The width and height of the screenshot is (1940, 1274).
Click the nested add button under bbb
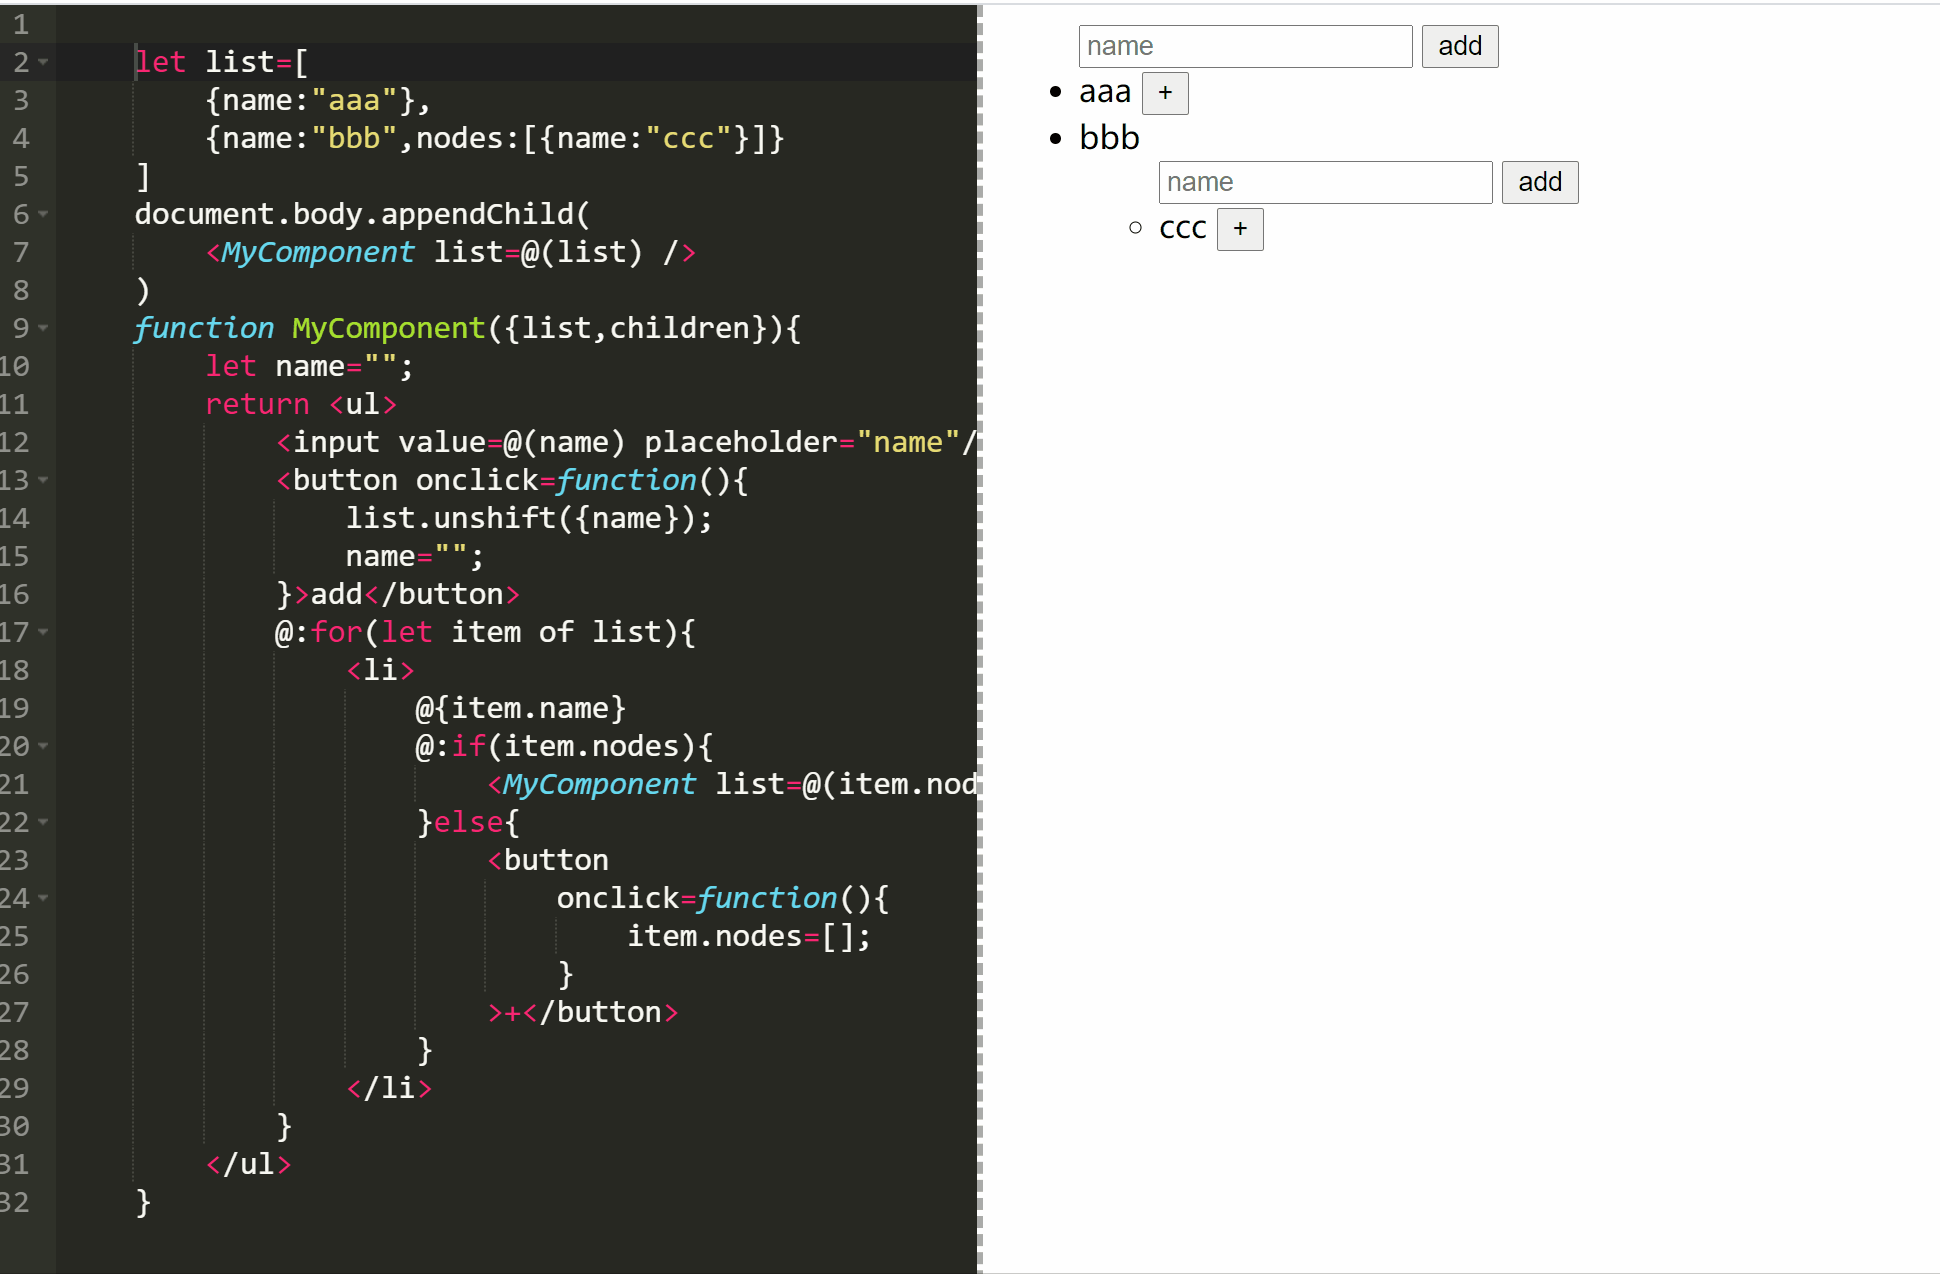(1539, 182)
